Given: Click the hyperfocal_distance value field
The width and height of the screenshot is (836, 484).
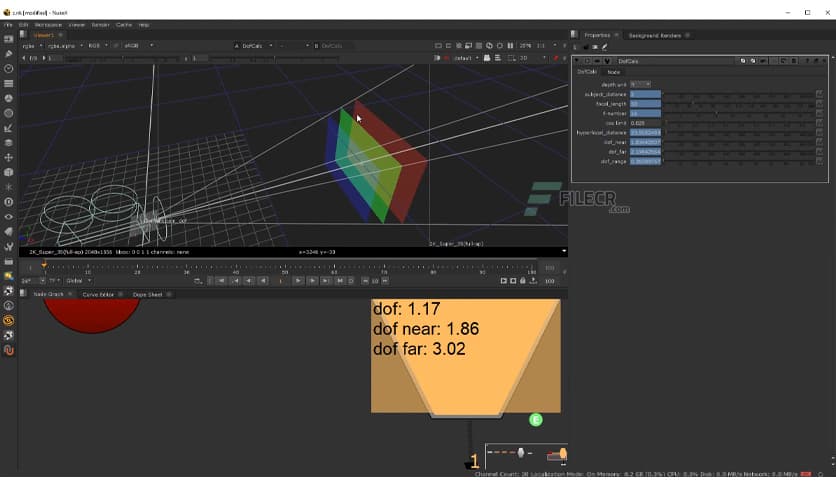Looking at the screenshot, I should coord(645,133).
